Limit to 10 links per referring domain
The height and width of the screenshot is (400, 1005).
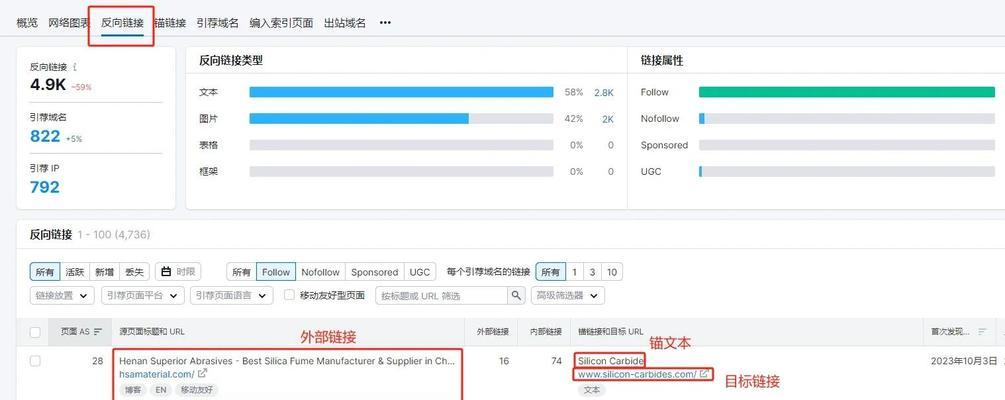pyautogui.click(x=612, y=272)
